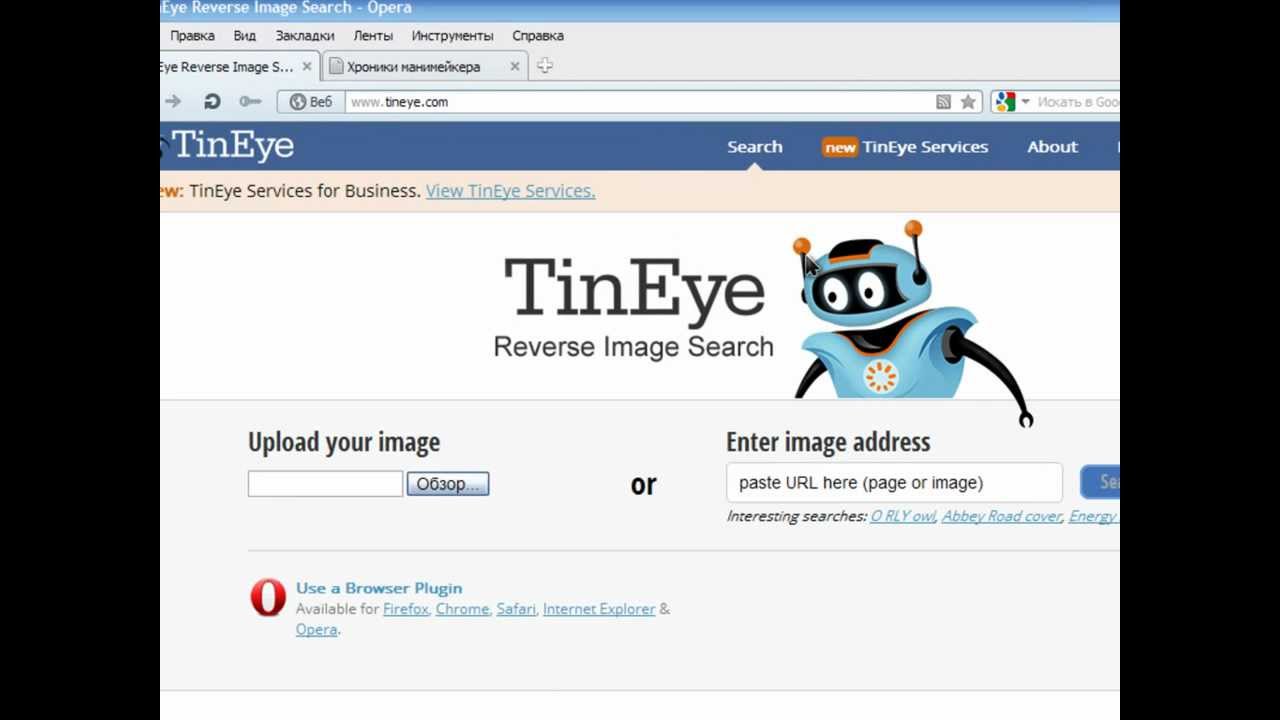Click the key password manager icon

250,101
